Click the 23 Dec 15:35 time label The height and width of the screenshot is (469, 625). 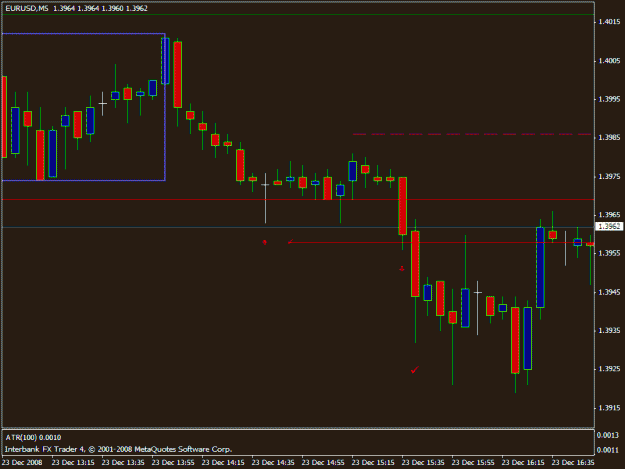(423, 462)
